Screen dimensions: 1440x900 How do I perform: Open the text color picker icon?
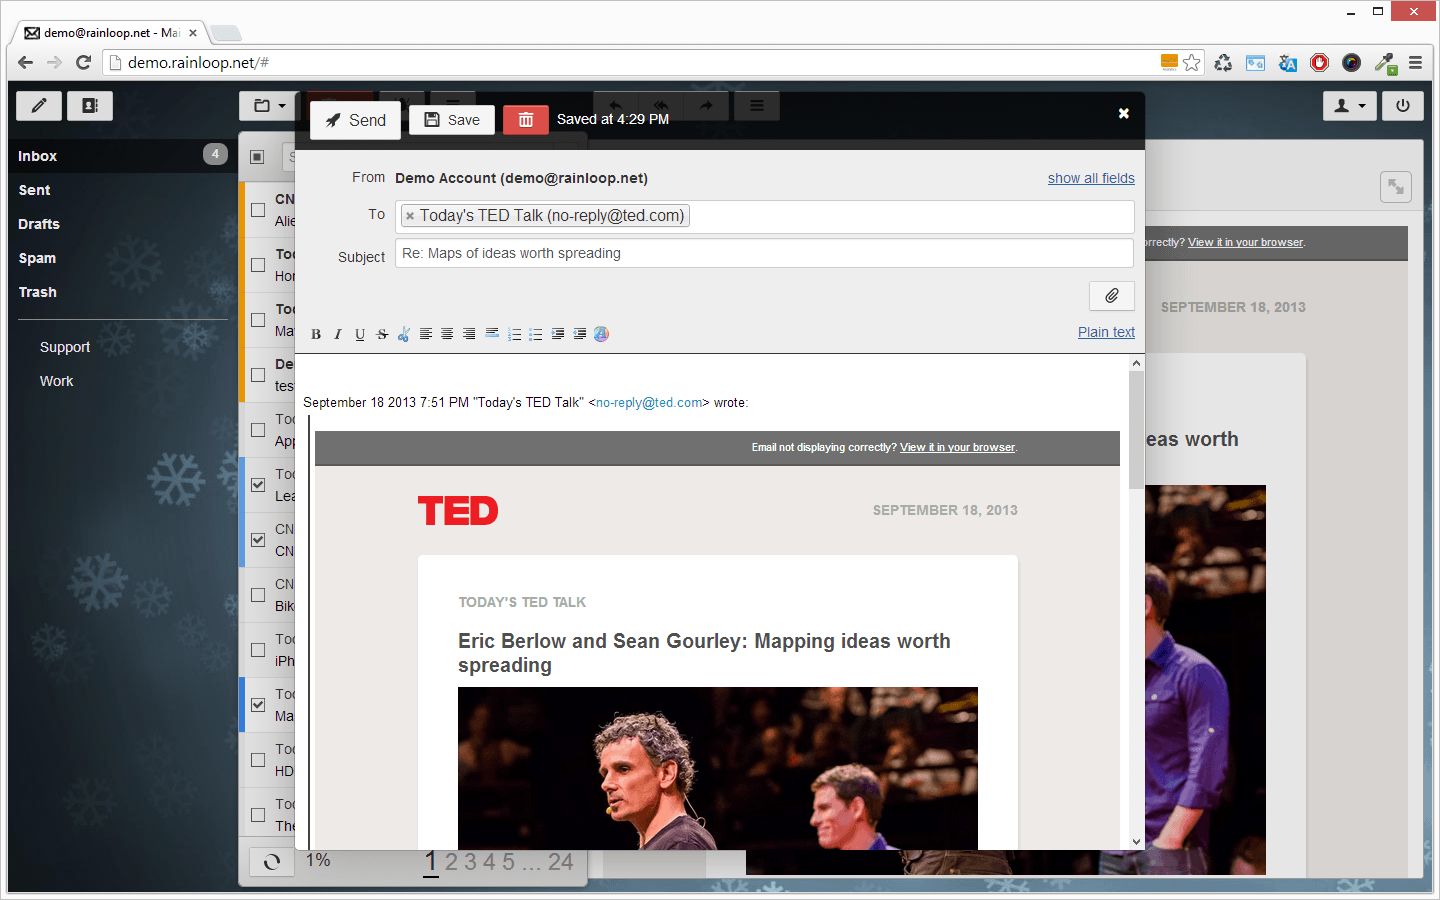click(x=601, y=334)
